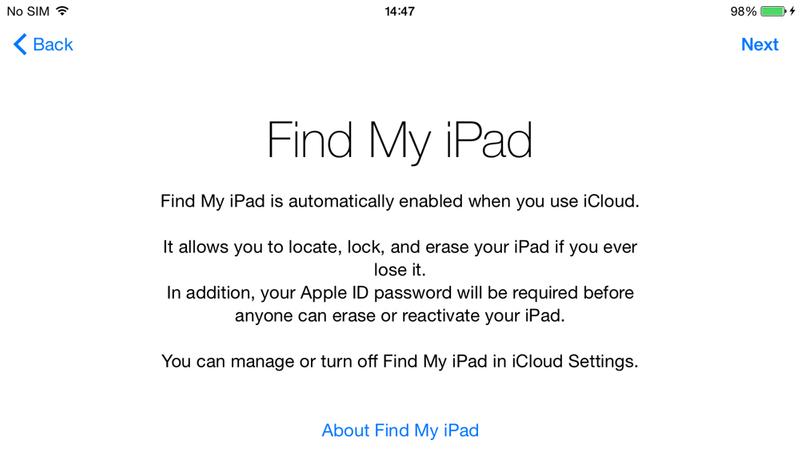The height and width of the screenshot is (466, 800).
Task: Tap the line 'anyone can erase or reactivate'
Action: point(399,316)
